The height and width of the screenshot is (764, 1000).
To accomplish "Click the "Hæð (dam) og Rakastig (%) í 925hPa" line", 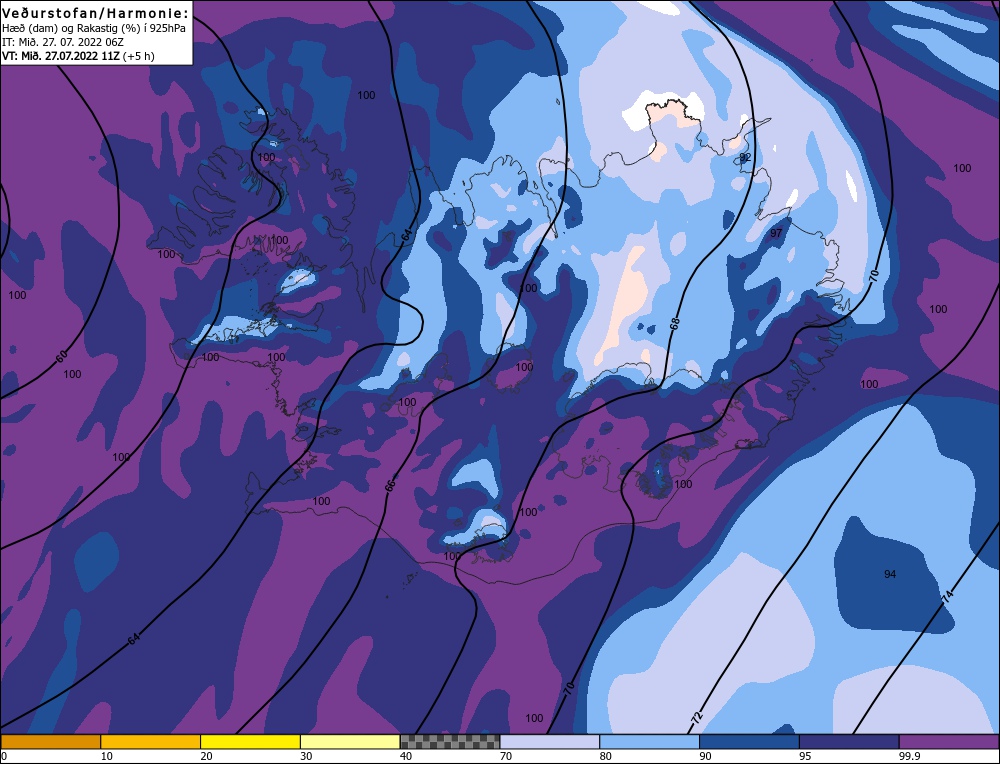I will tap(94, 29).
